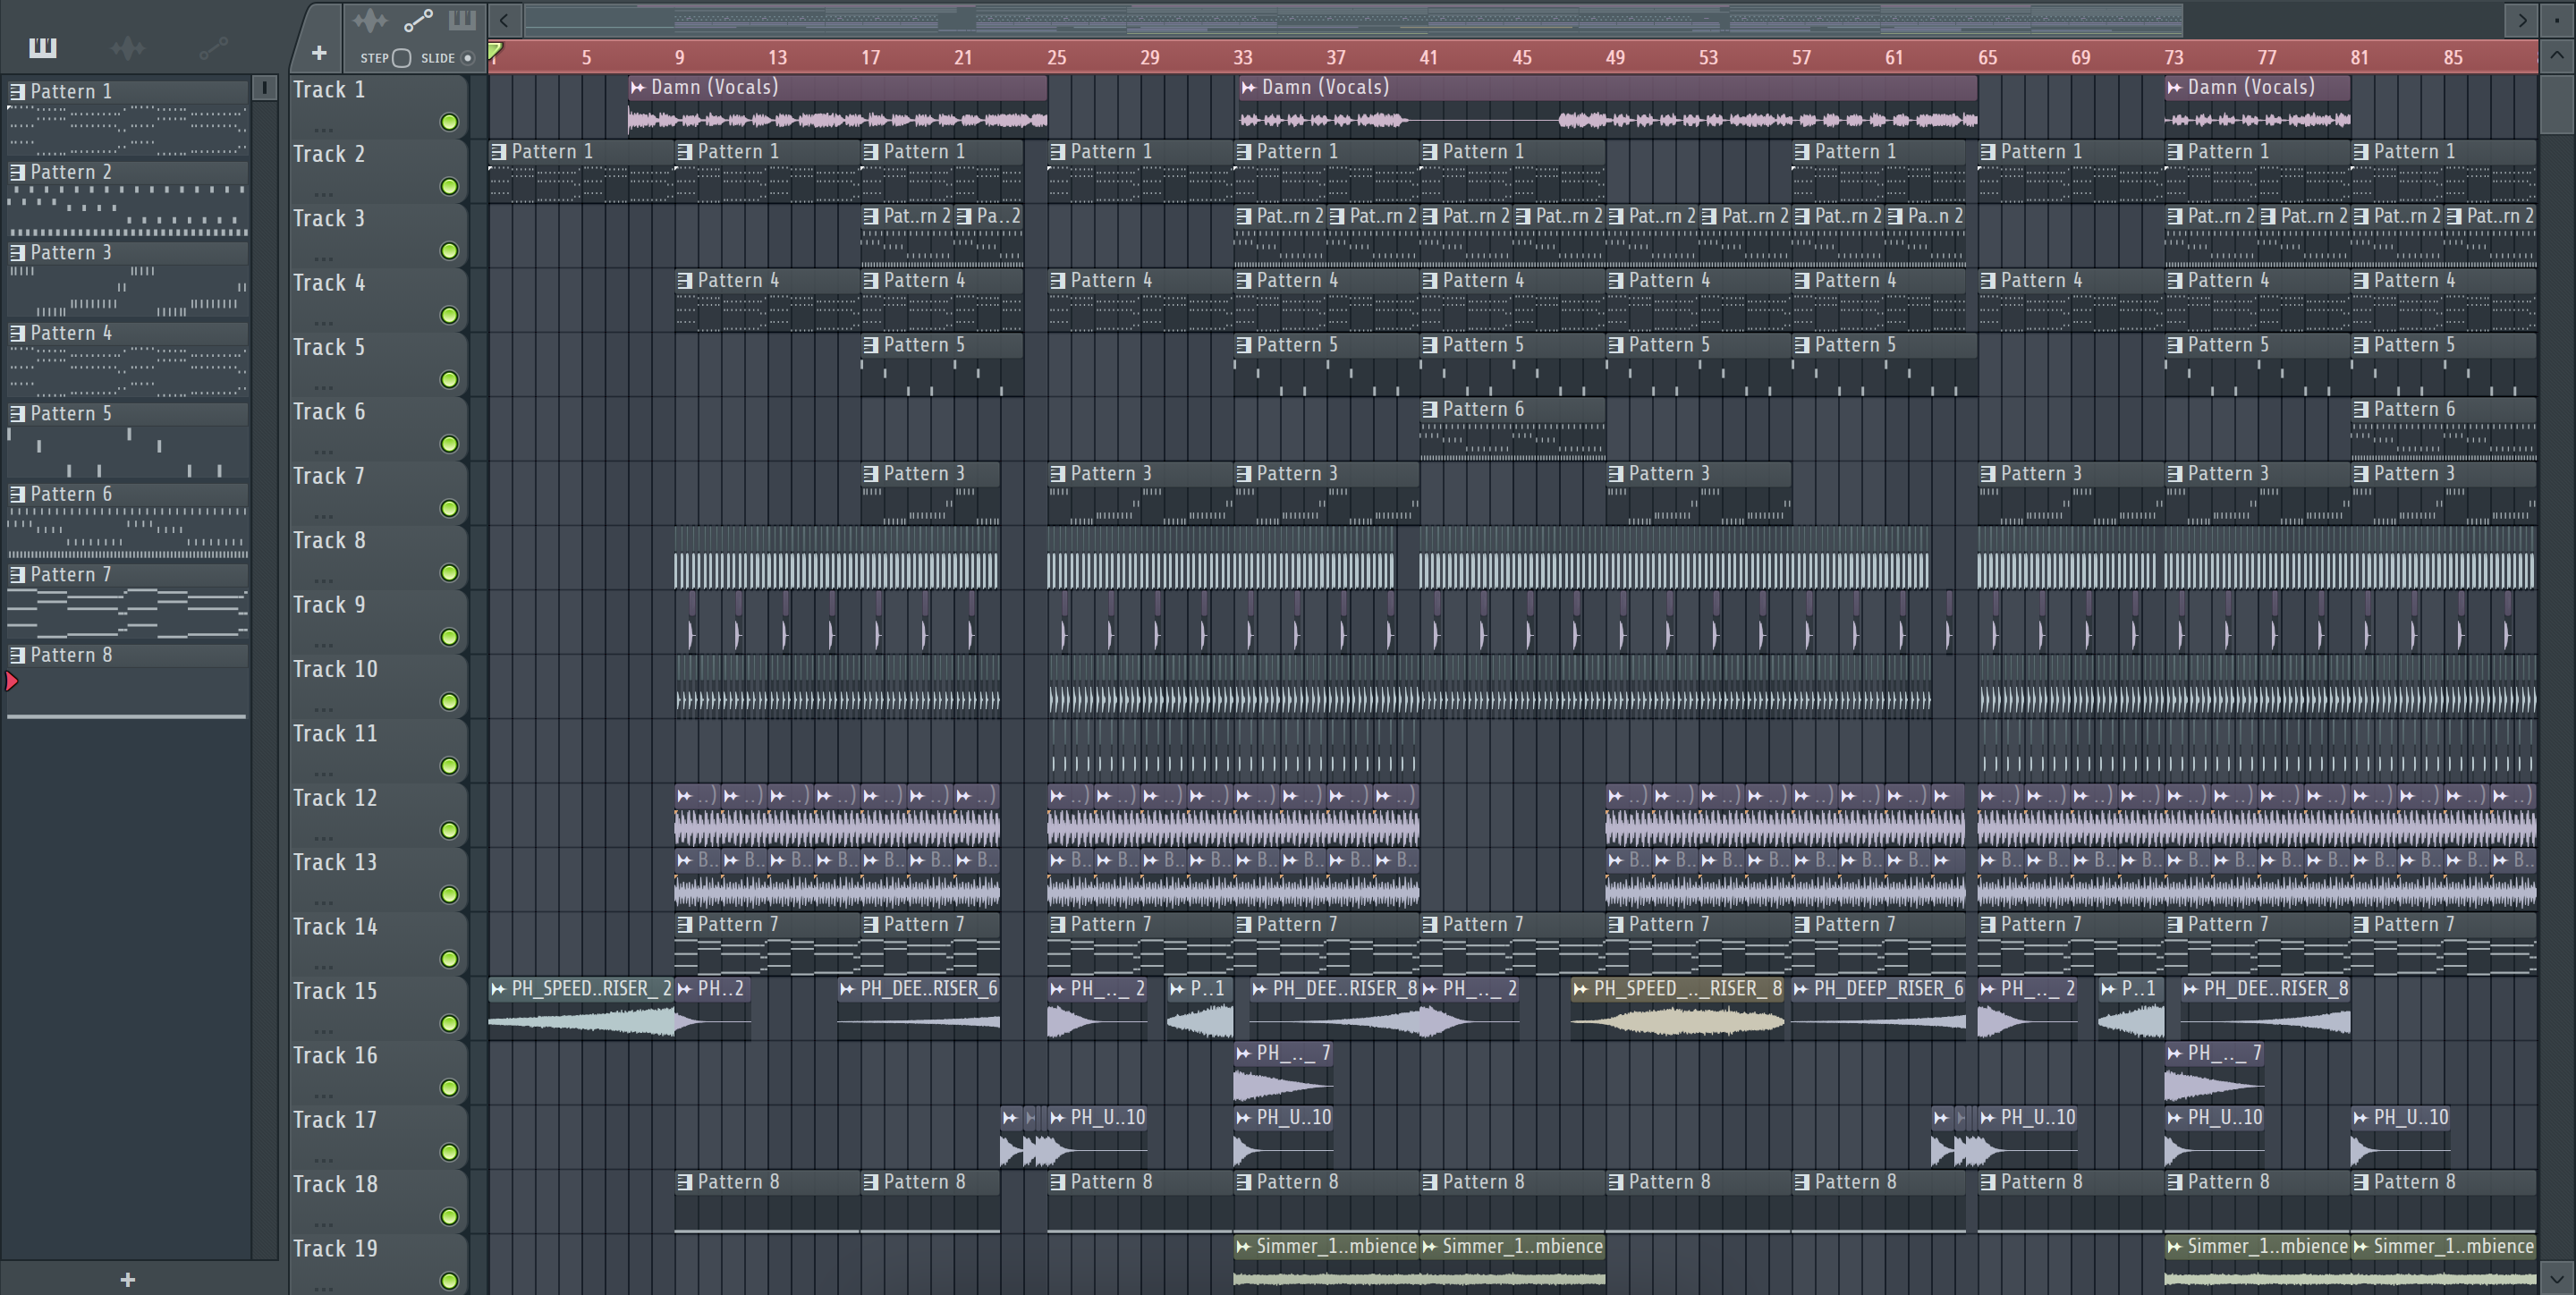Open Track 11 options dots
Image resolution: width=2576 pixels, height=1295 pixels.
(322, 774)
